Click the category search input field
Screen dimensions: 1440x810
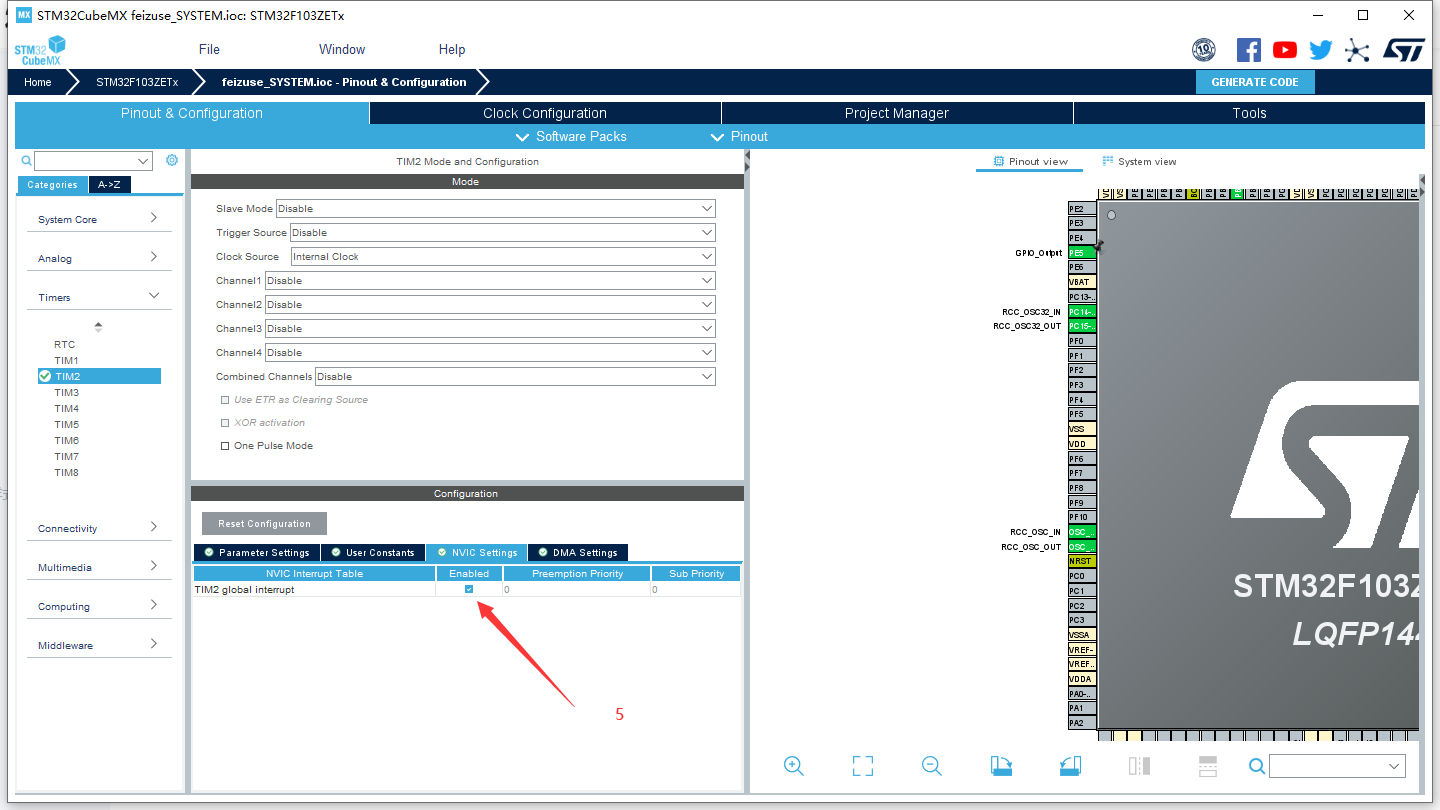tap(93, 161)
